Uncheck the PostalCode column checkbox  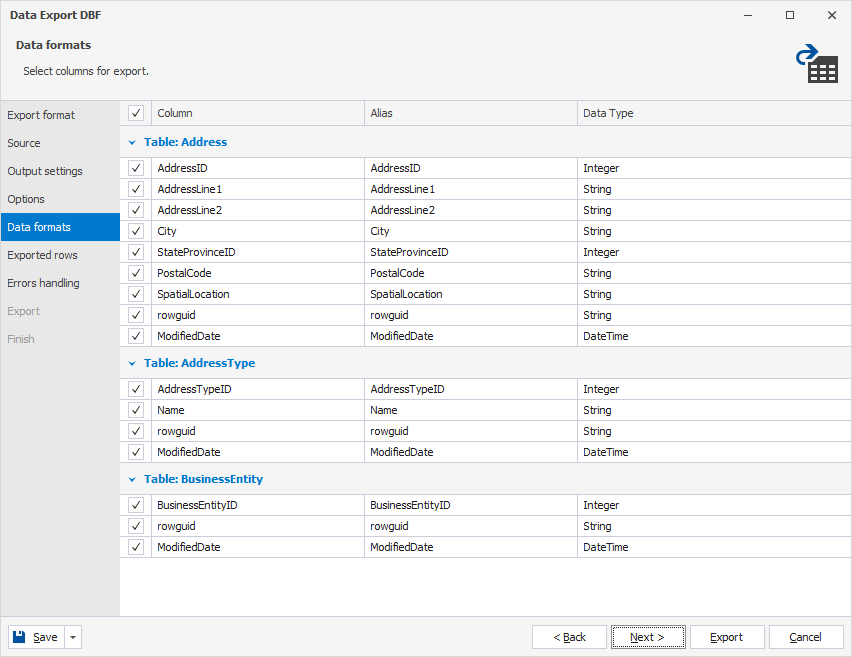coord(136,273)
